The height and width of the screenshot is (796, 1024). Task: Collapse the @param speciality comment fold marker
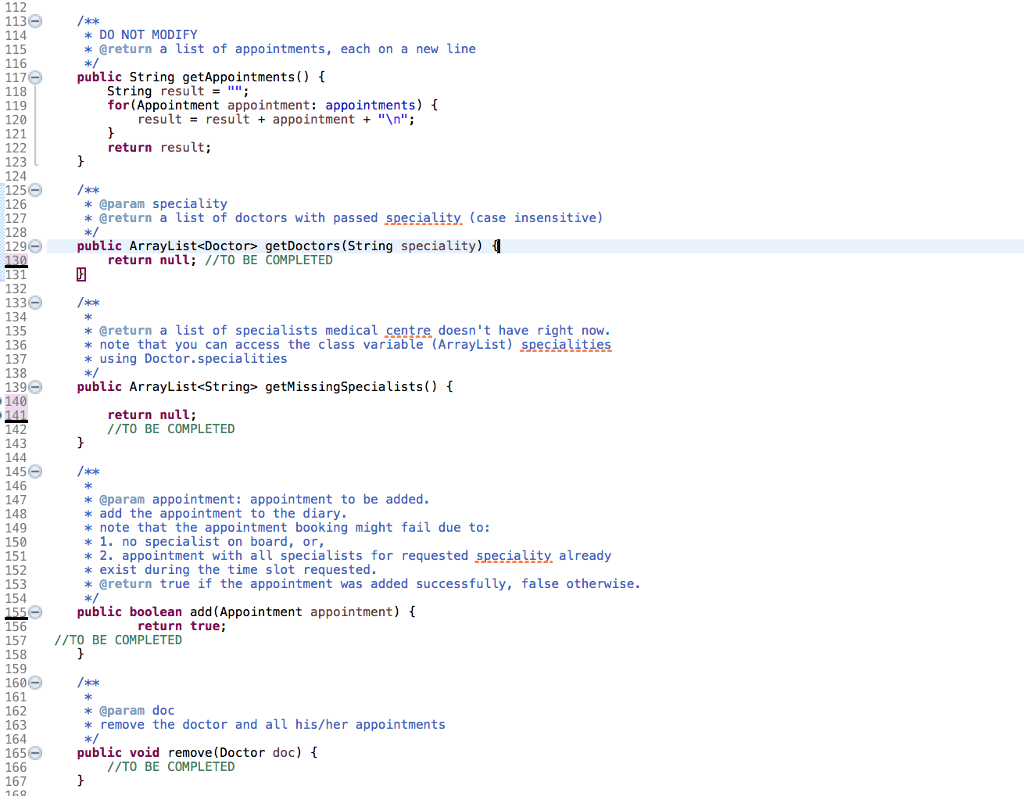click(35, 189)
